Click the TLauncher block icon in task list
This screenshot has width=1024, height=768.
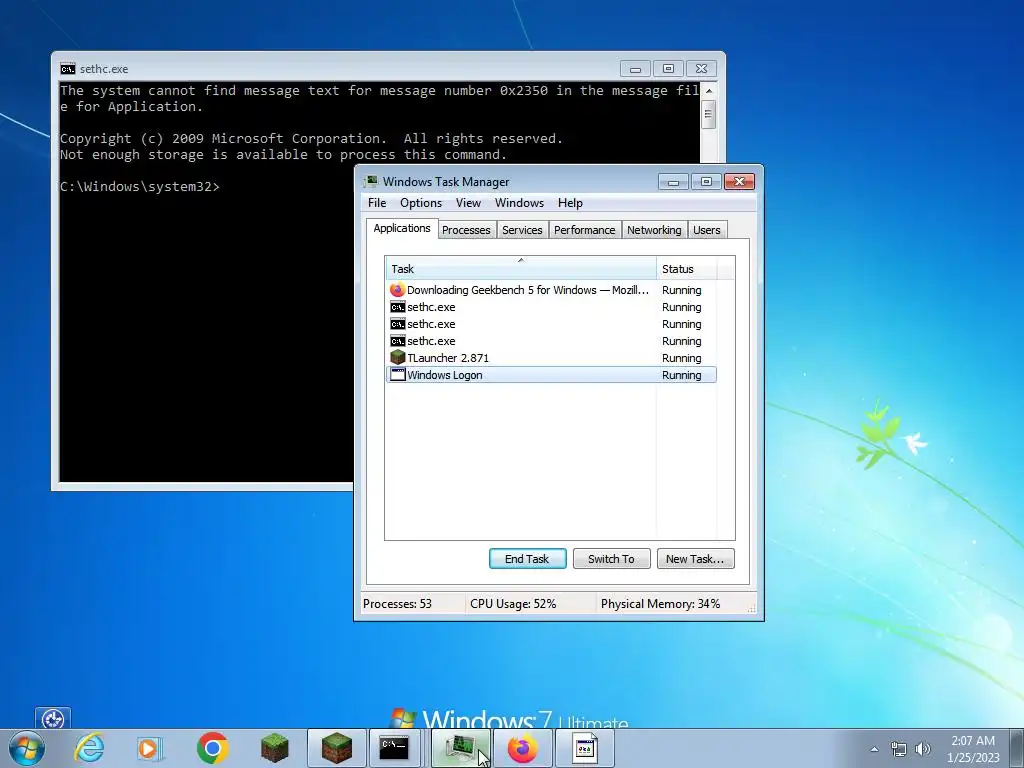[397, 358]
